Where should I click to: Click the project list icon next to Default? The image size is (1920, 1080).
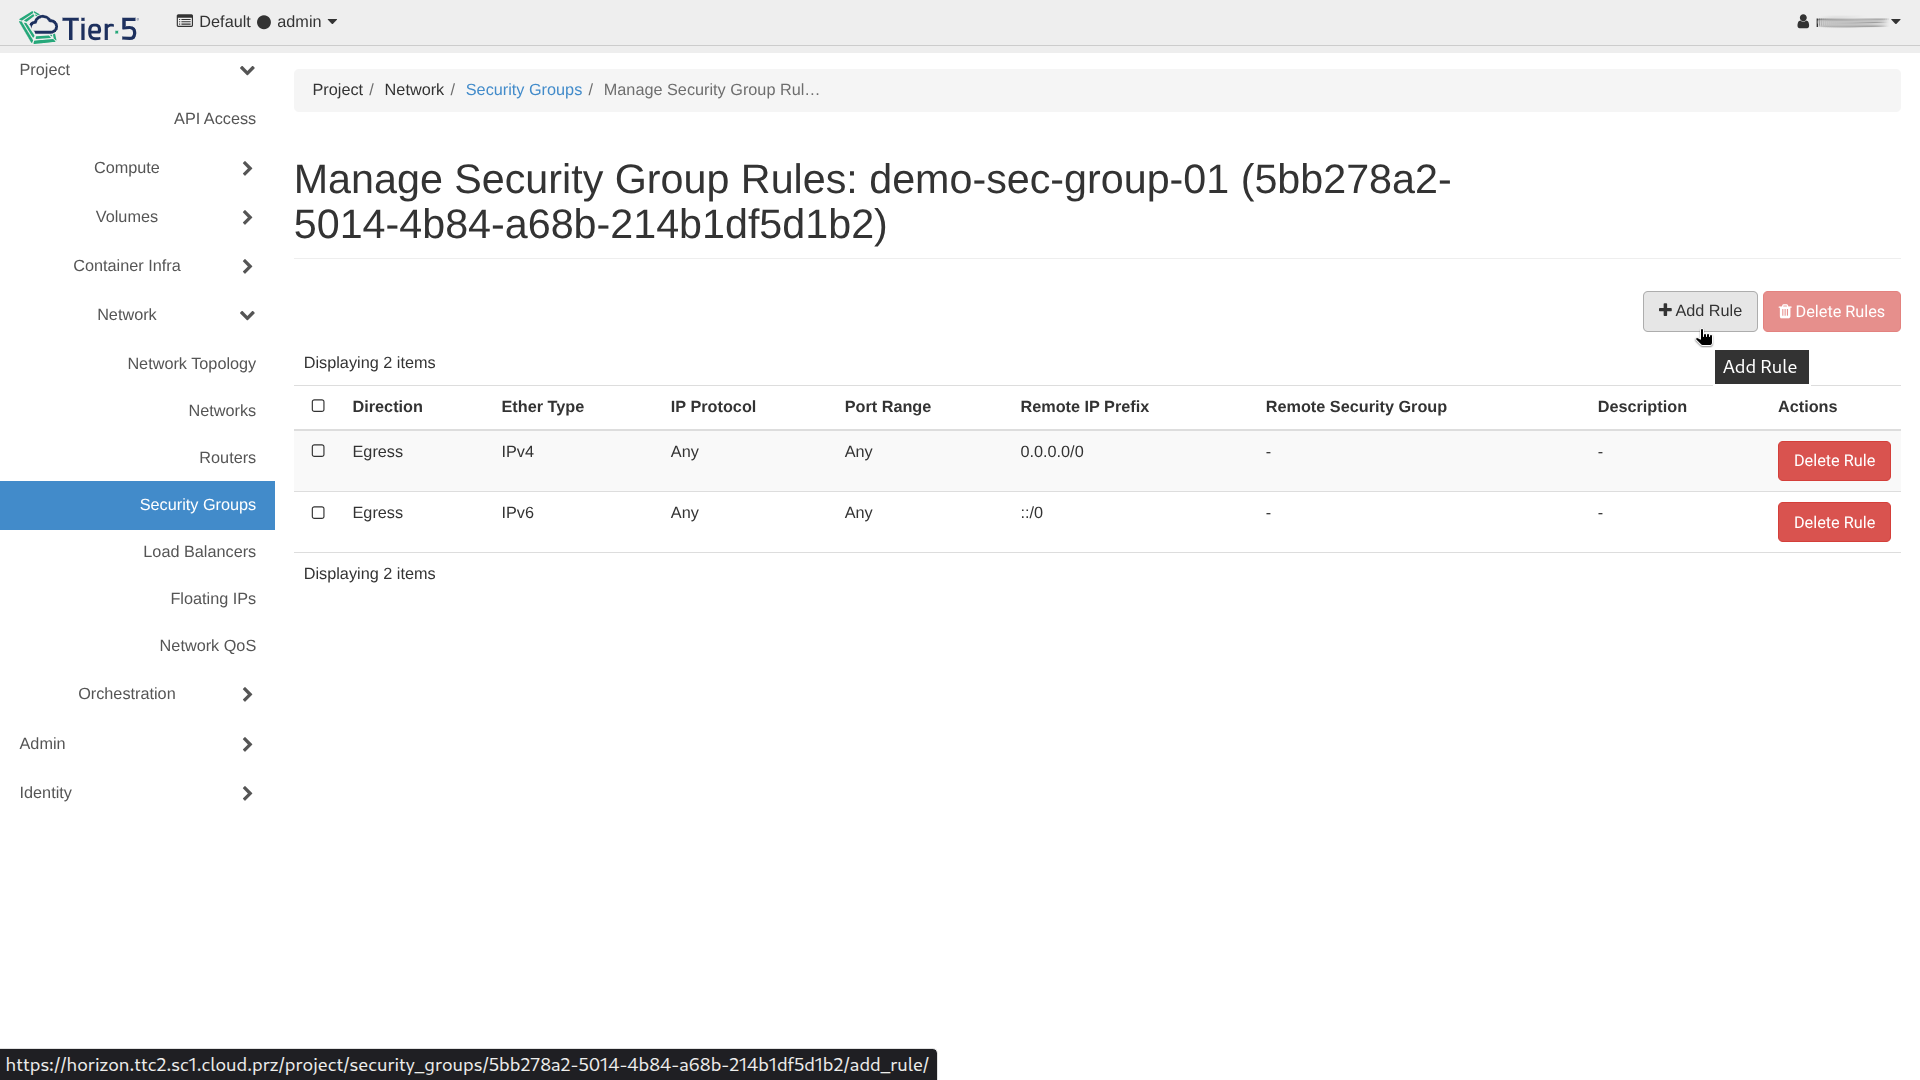184,21
